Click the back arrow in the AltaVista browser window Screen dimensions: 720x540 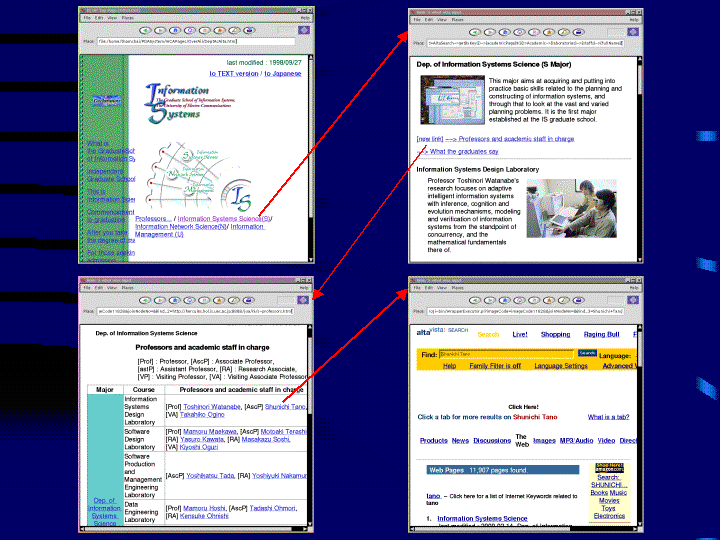point(476,300)
